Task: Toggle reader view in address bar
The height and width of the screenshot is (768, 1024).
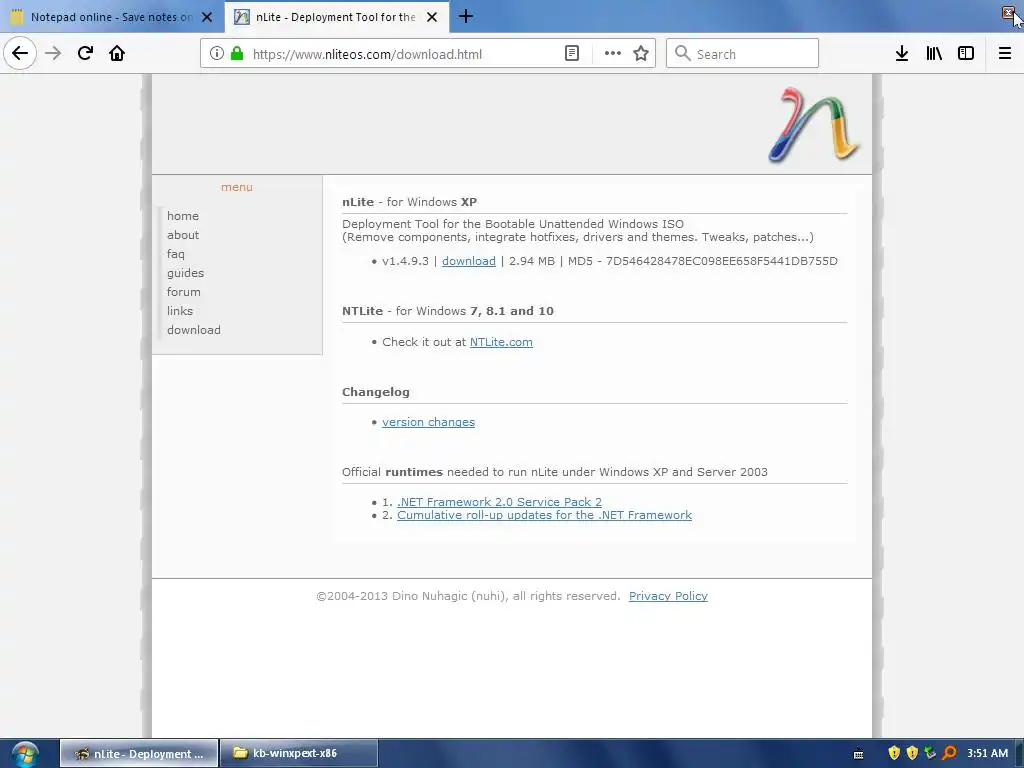Action: click(x=572, y=54)
